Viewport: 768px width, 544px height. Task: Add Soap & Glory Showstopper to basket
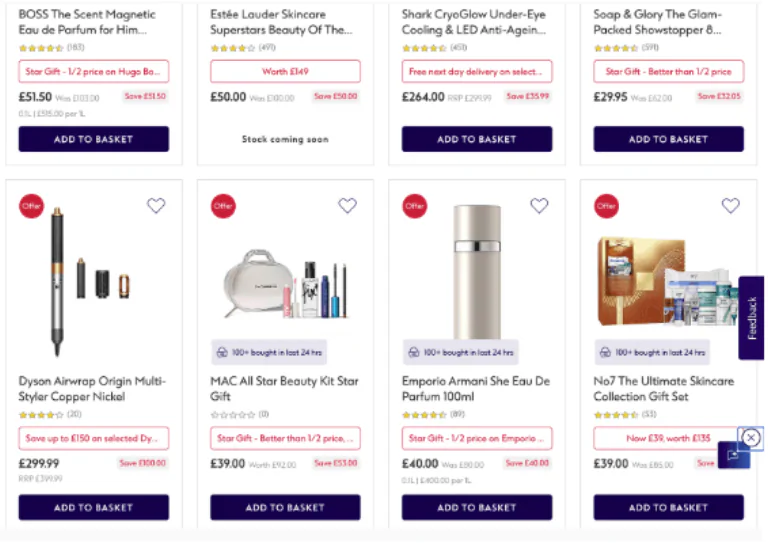coord(669,139)
